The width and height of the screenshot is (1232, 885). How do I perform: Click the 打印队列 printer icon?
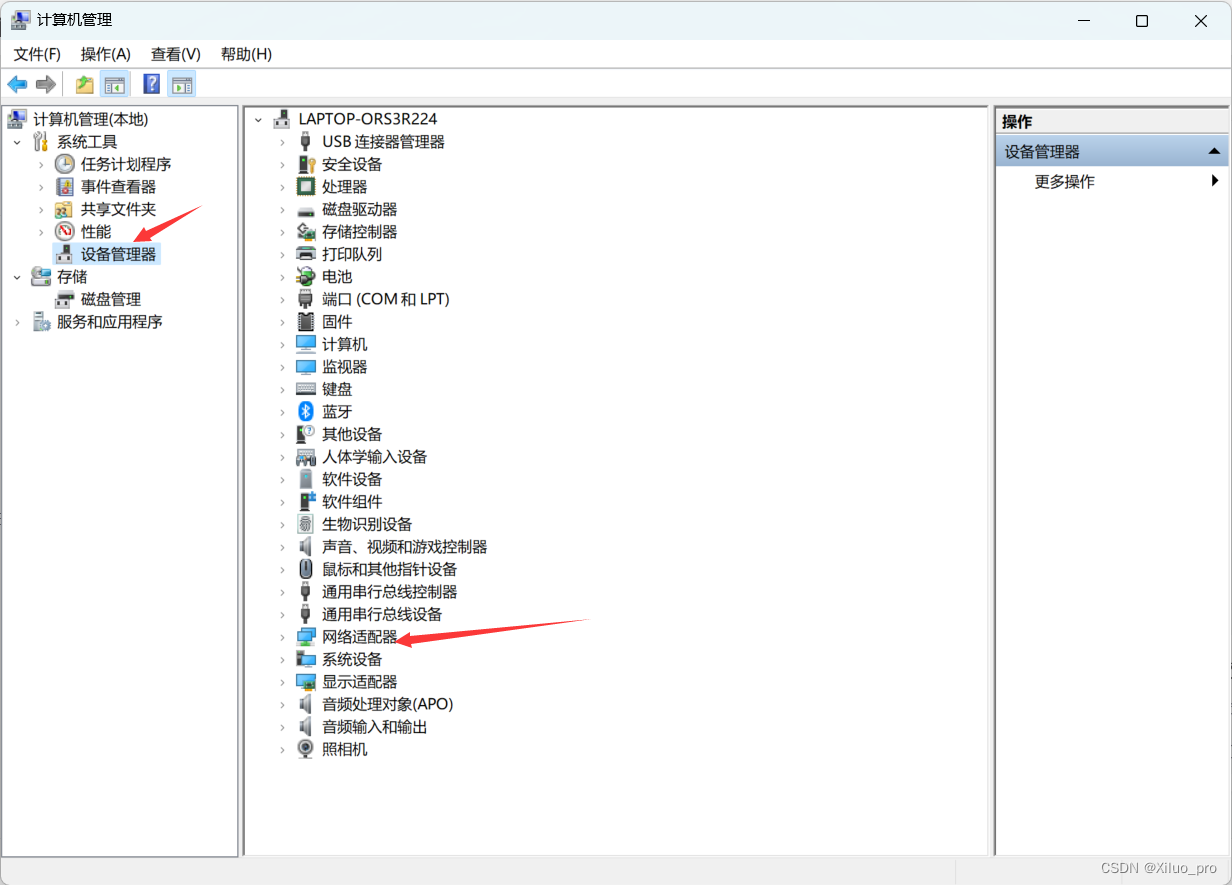(x=306, y=254)
